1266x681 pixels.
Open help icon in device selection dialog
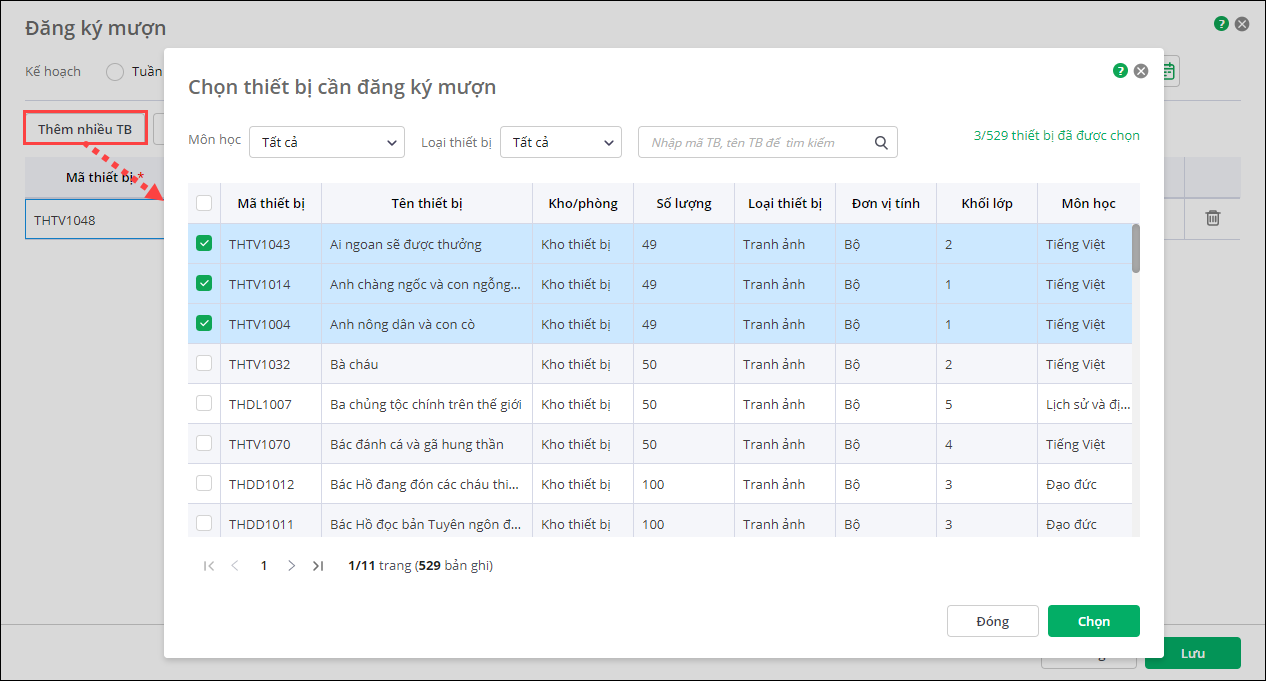[1120, 71]
